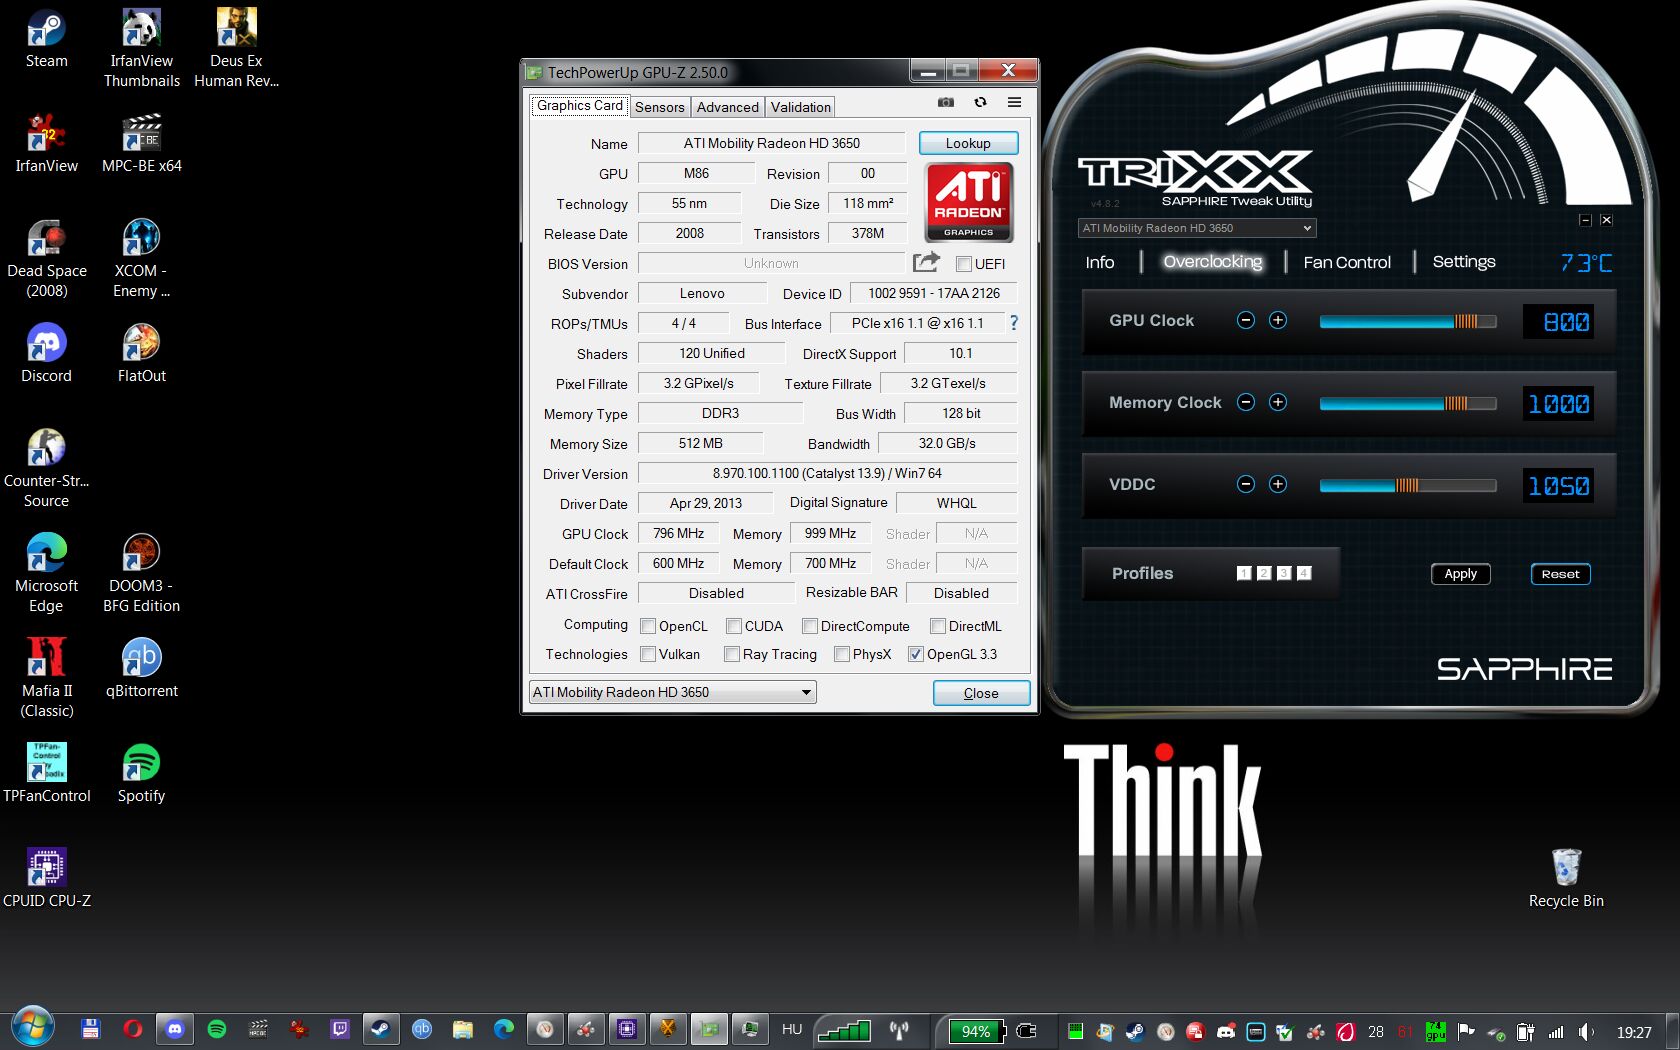Image resolution: width=1680 pixels, height=1050 pixels.
Task: Decrease Memory Clock with minus button
Action: (x=1245, y=402)
